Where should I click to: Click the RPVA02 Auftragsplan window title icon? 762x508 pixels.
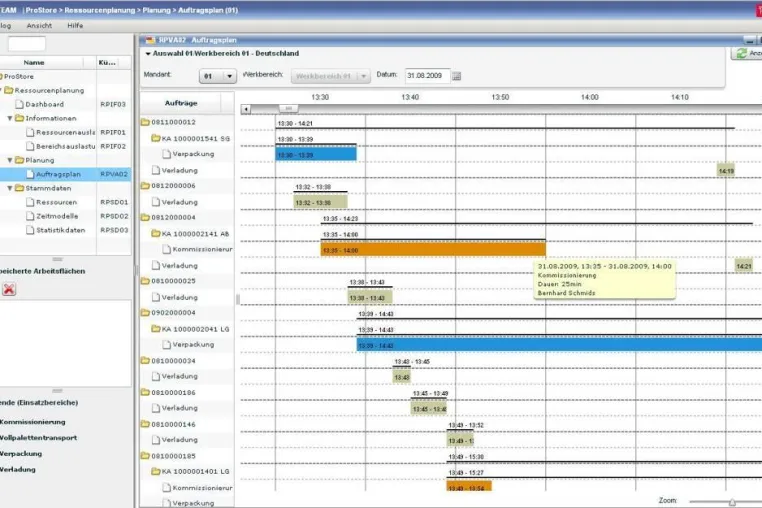coord(150,40)
